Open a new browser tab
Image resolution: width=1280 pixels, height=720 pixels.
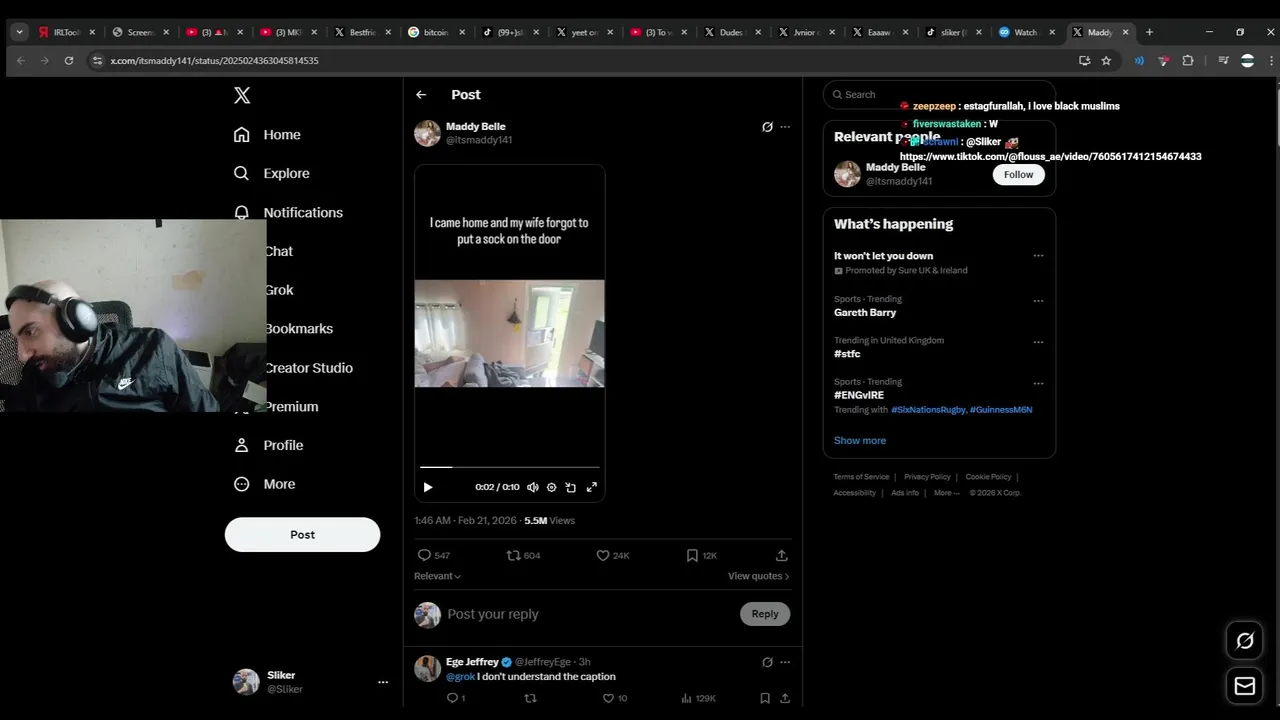coord(1149,32)
